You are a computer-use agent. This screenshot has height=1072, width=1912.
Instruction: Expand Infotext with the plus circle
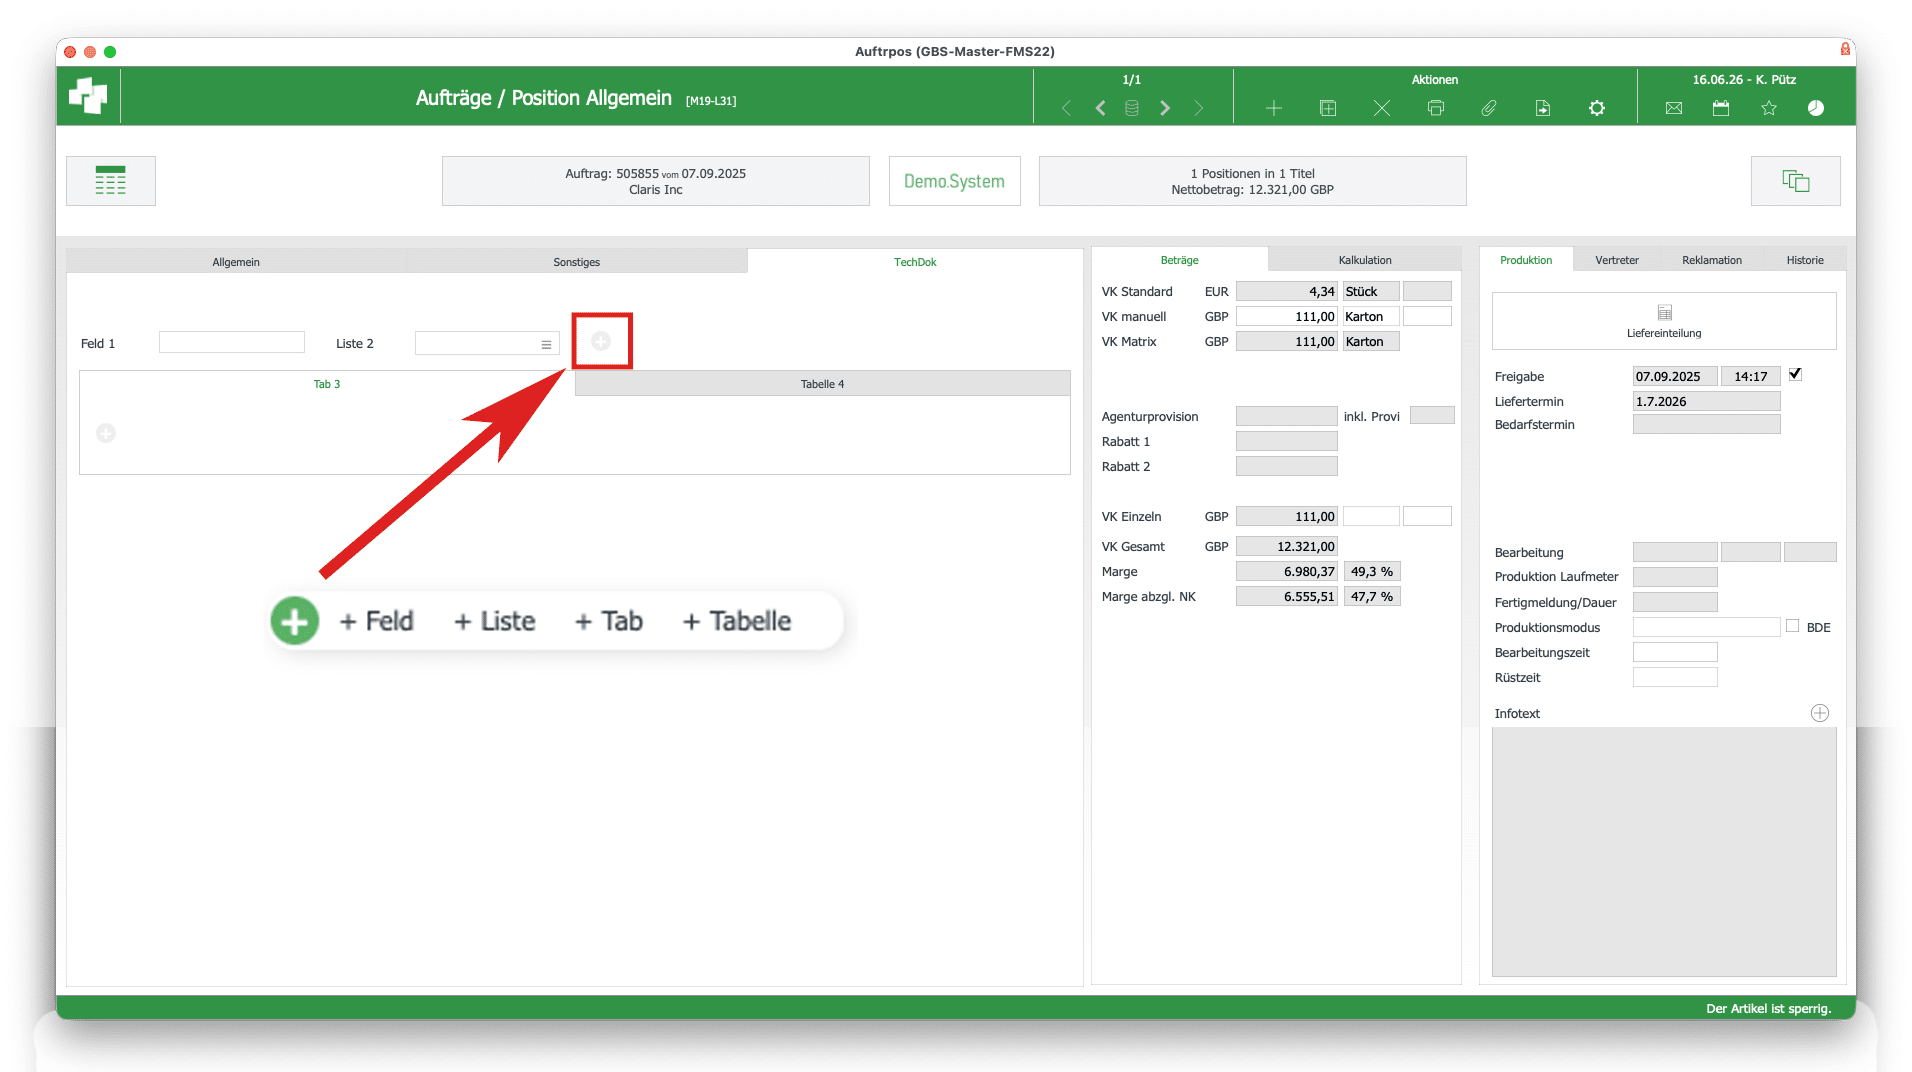coord(1820,713)
